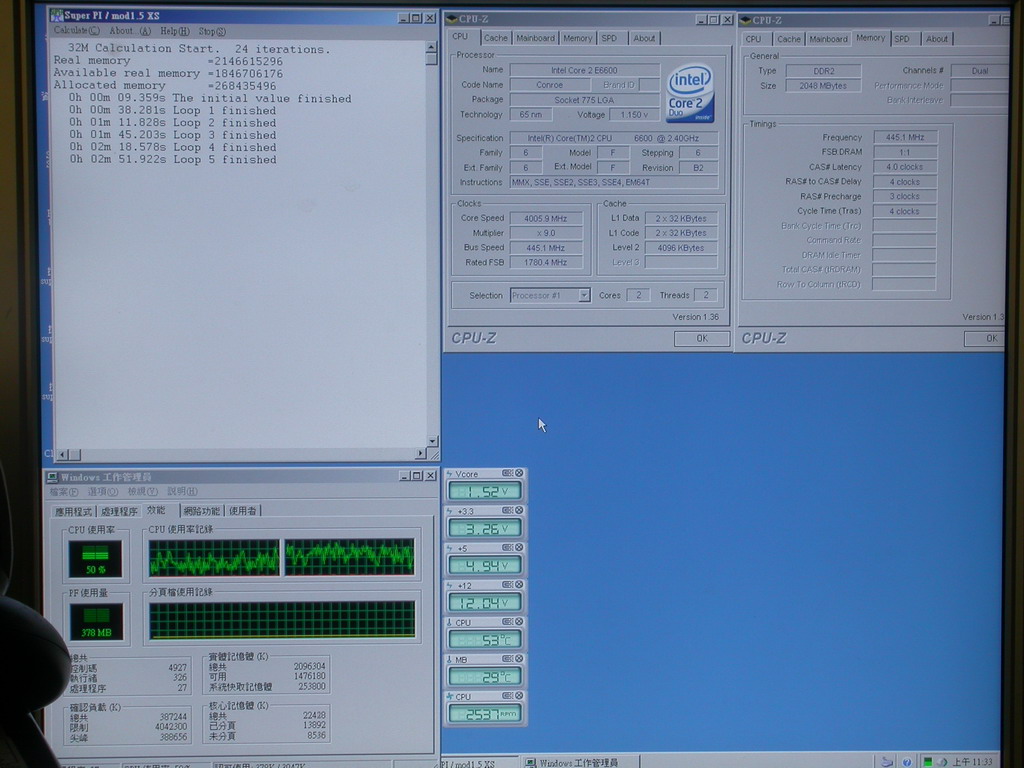
Task: Open the 選項(O) menu in Task Manager
Action: [103, 492]
